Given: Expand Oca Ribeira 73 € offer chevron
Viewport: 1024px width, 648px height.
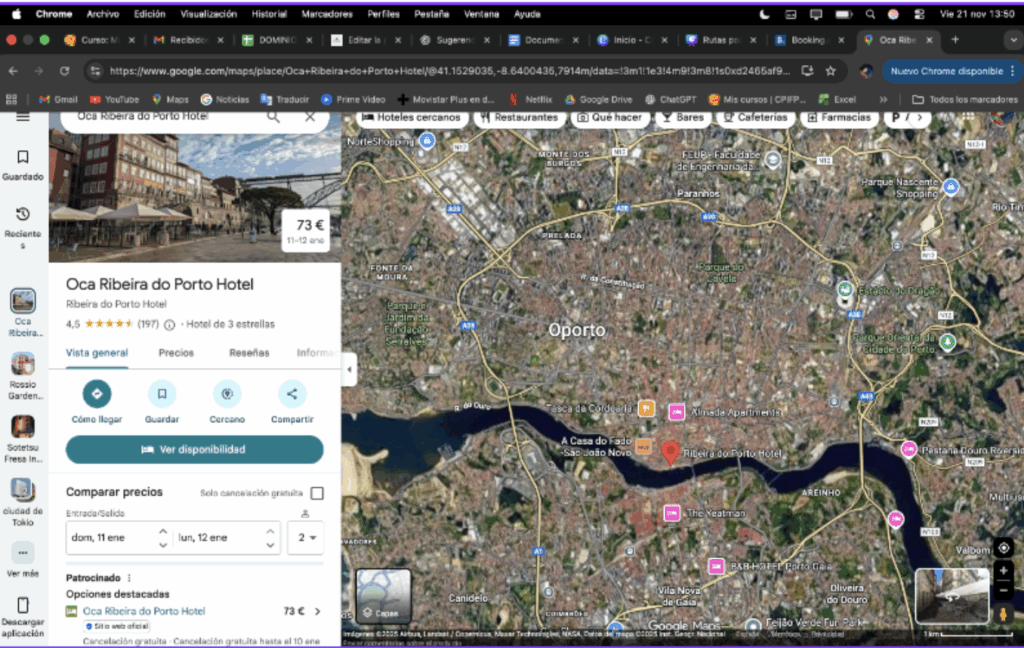Looking at the screenshot, I should tap(318, 611).
